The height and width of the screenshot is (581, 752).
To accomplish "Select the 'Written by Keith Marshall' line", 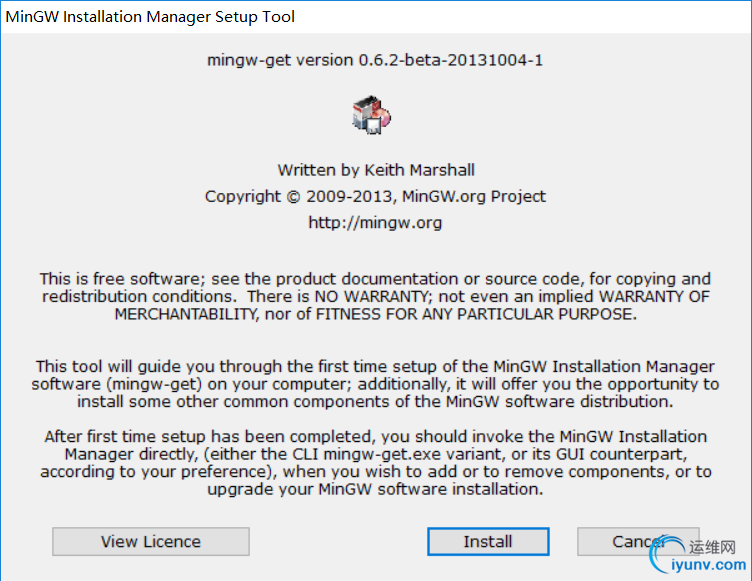I will coord(375,170).
